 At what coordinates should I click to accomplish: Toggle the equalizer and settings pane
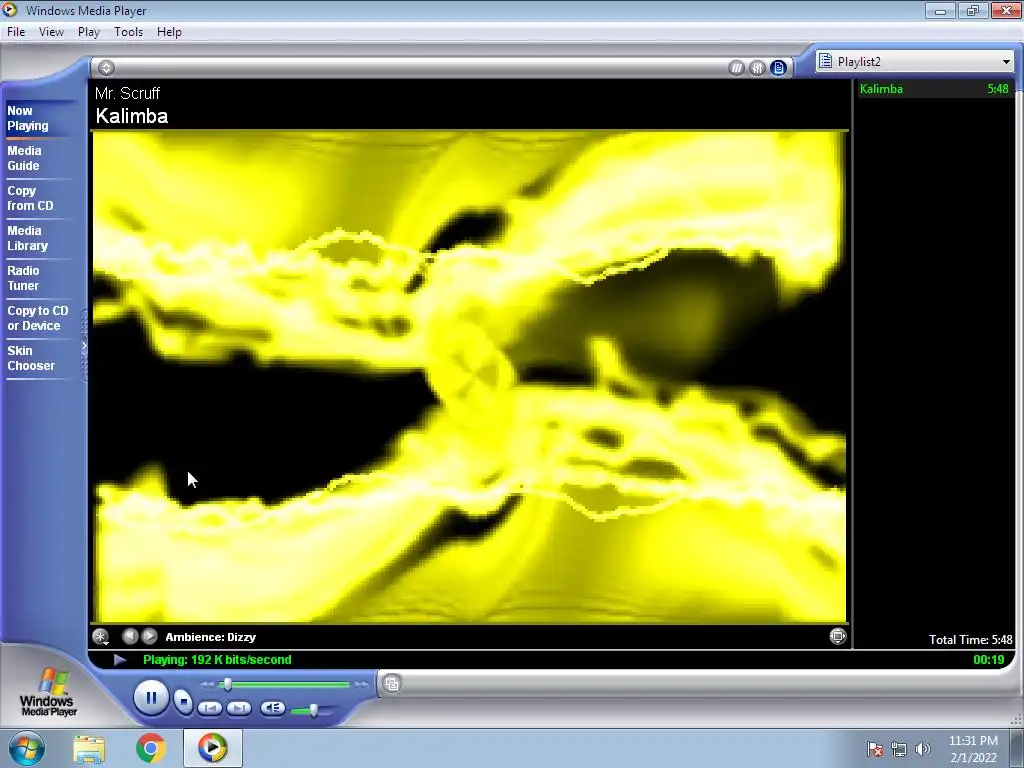[758, 68]
